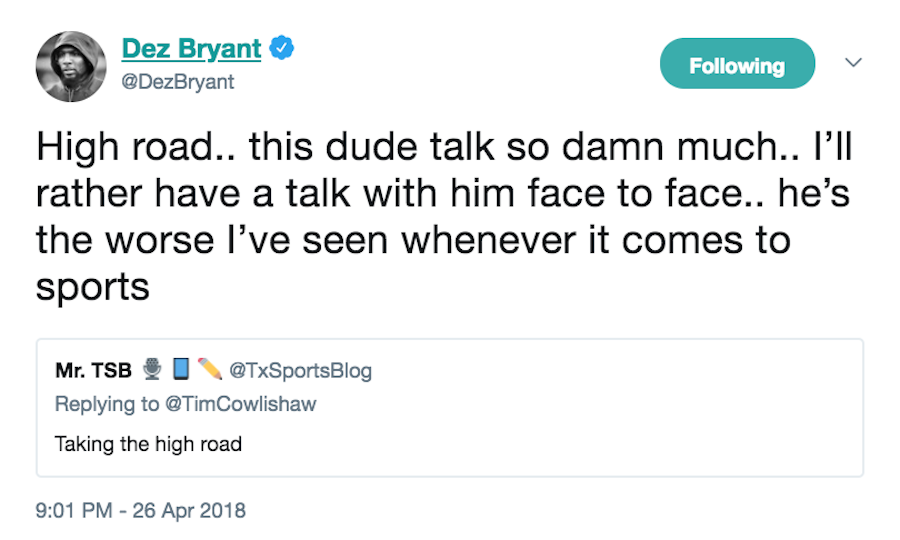Click the phone emoji next to Mr. TSB

point(181,371)
